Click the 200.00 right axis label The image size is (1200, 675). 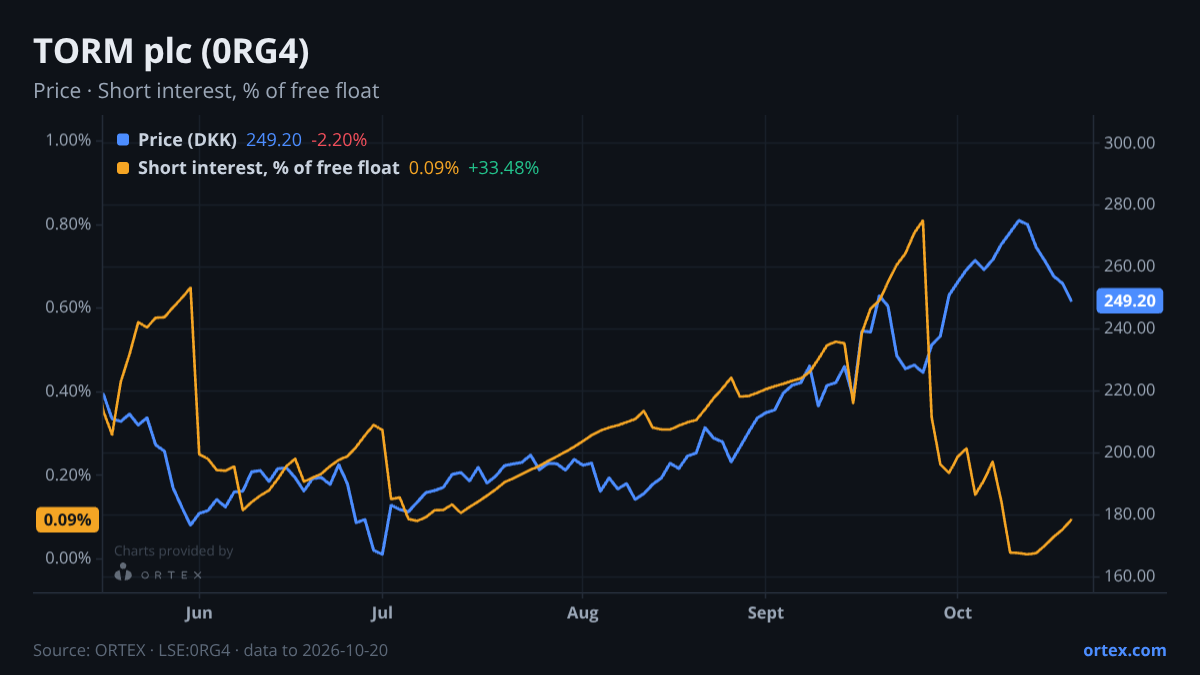tap(1131, 453)
